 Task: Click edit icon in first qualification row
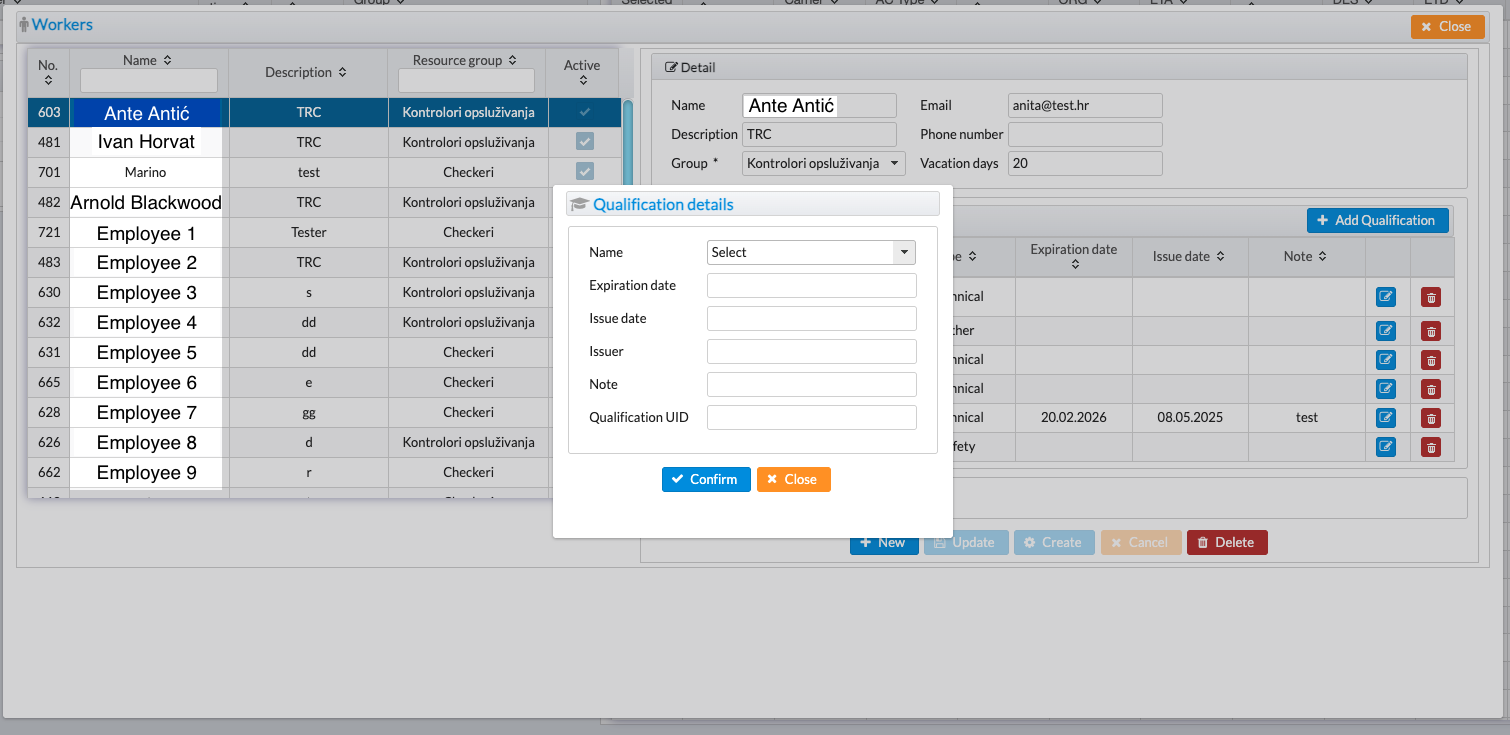coord(1385,297)
